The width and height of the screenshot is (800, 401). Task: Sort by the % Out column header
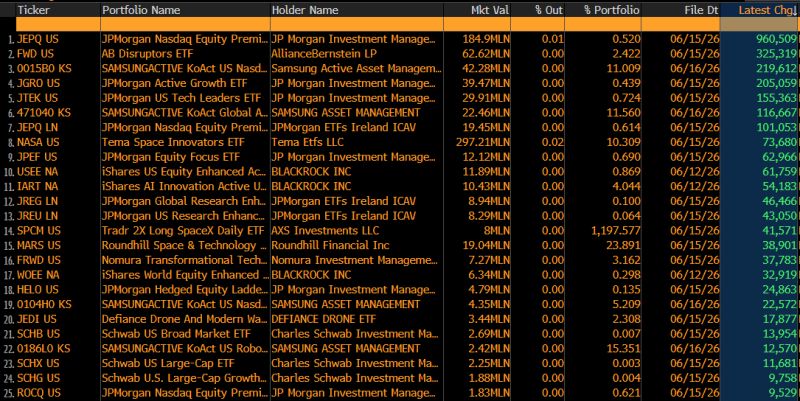pos(538,10)
